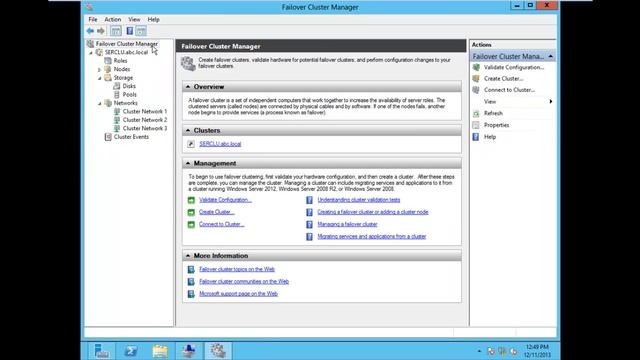640x360 pixels.
Task: Show hidden system tray icons
Action: click(x=479, y=351)
